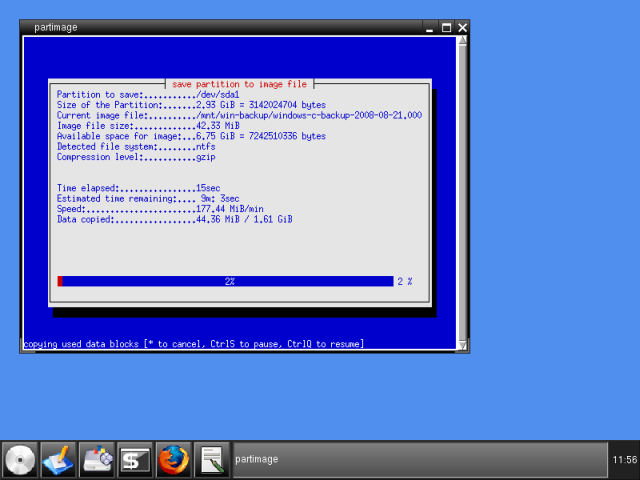
Task: Click the available space 6.75 GiB line
Action: (x=191, y=136)
